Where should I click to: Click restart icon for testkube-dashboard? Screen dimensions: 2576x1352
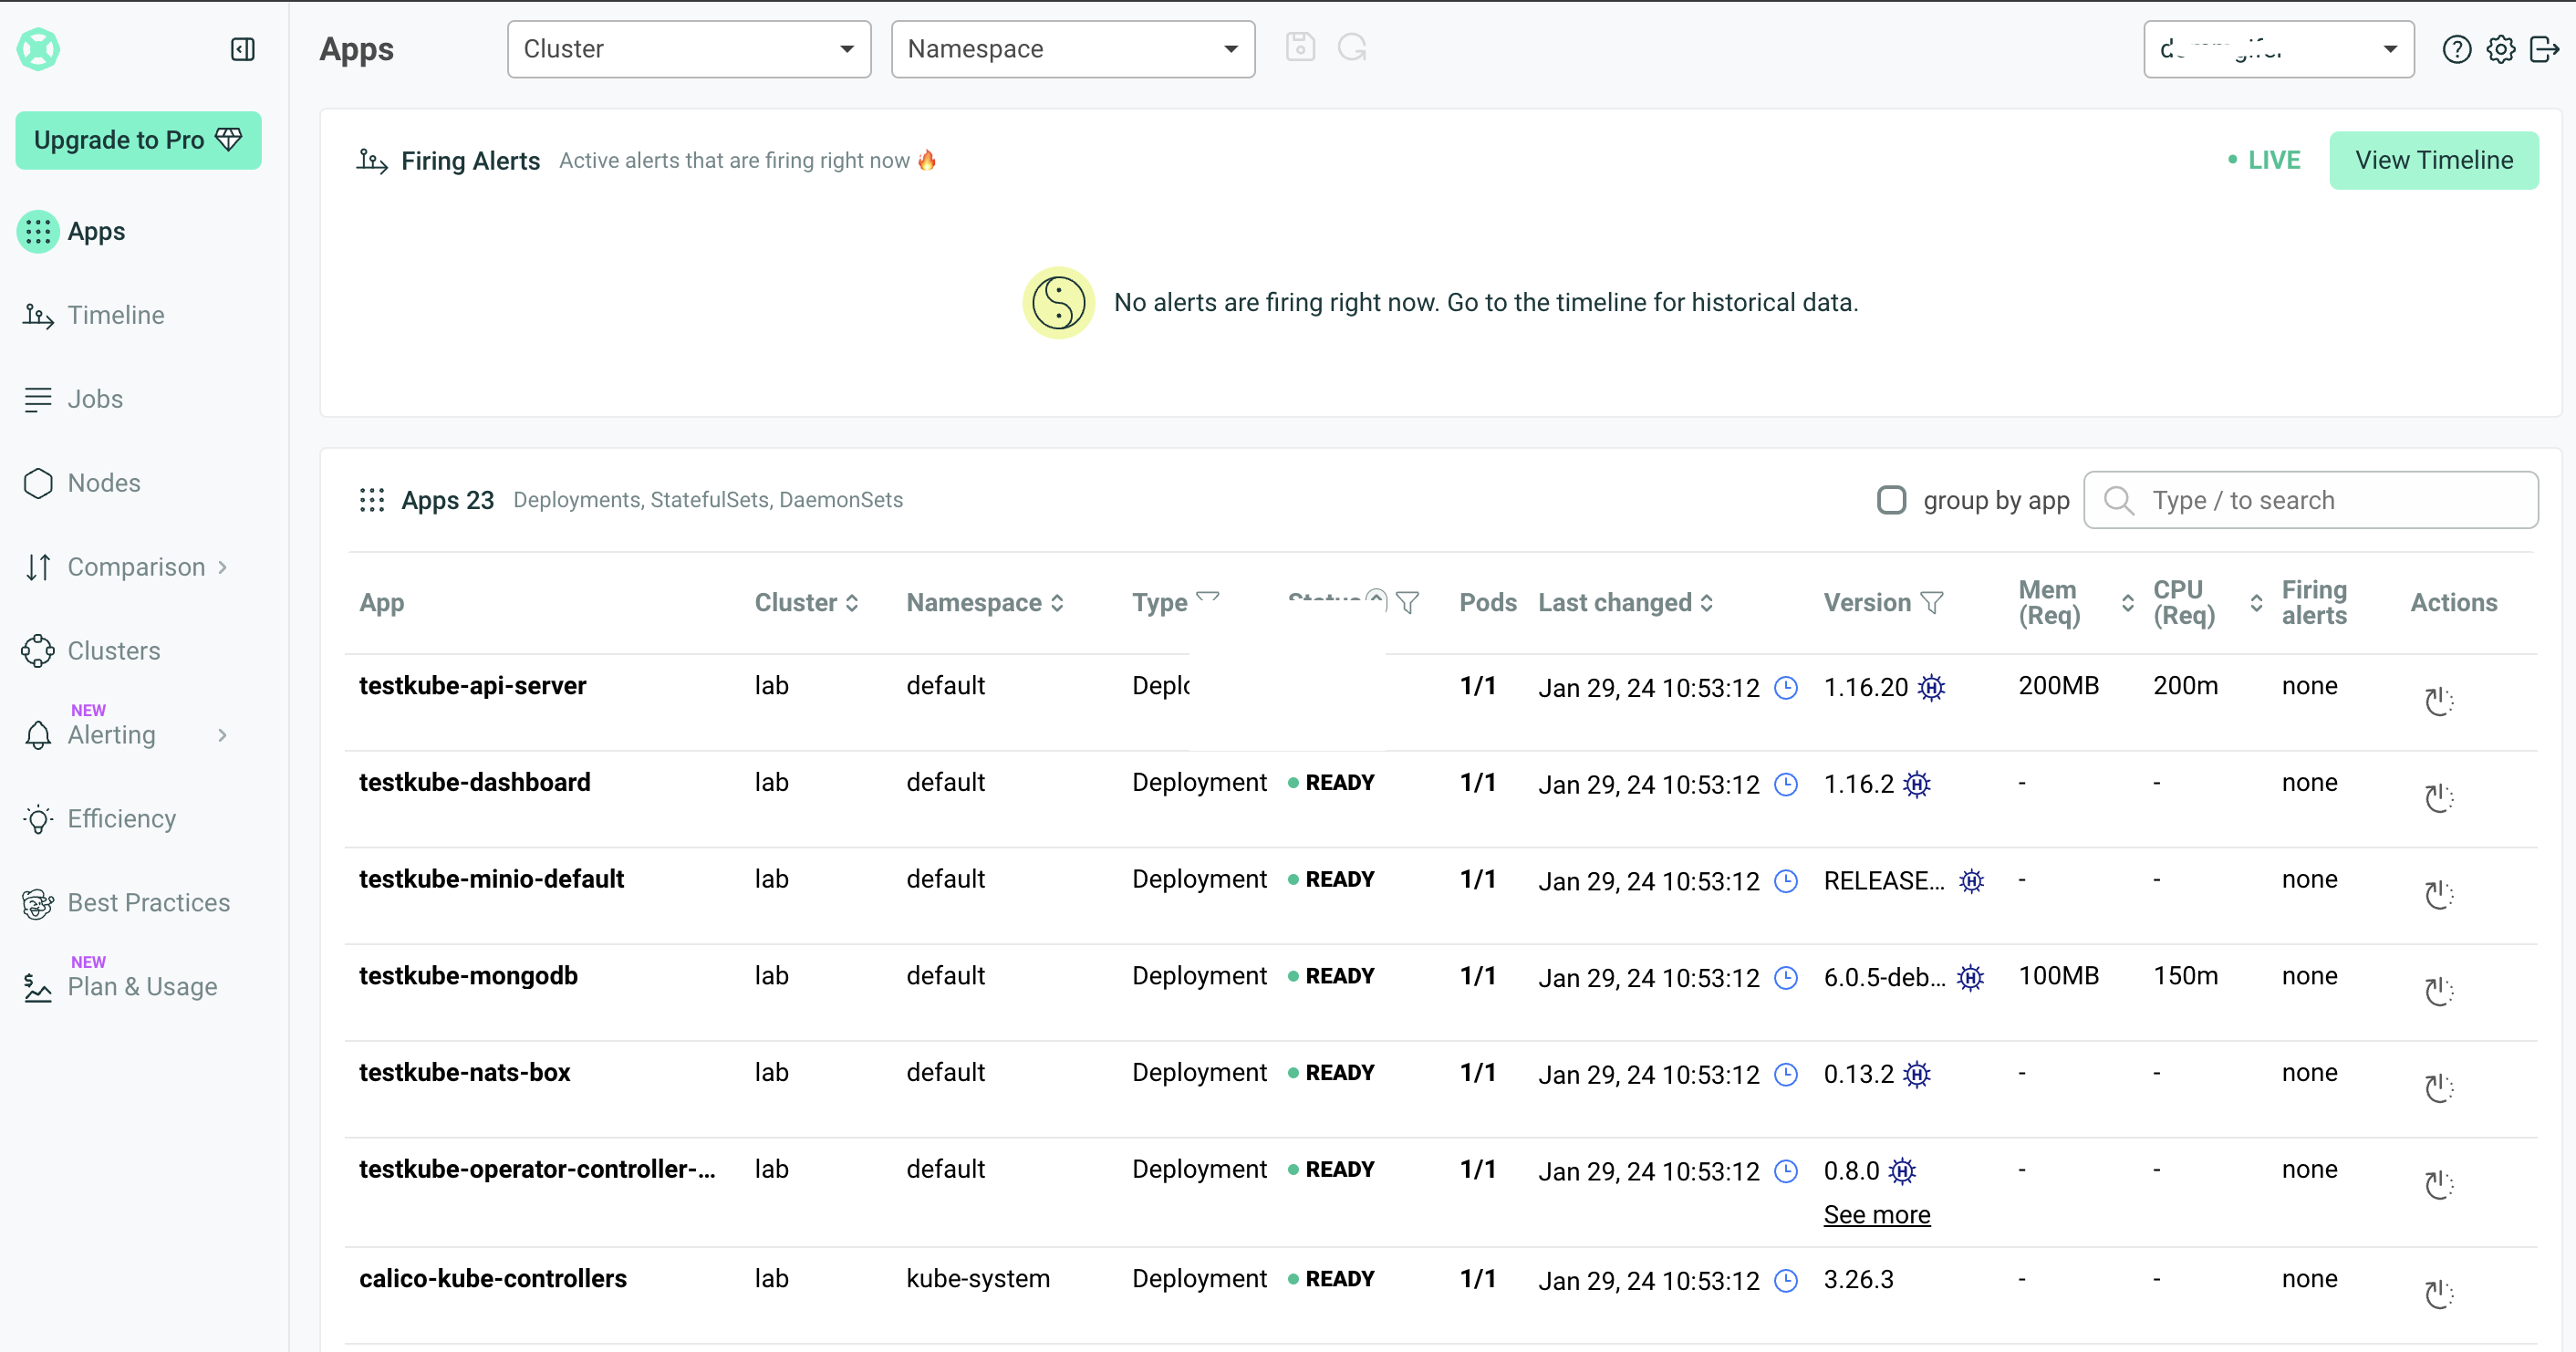[2438, 797]
